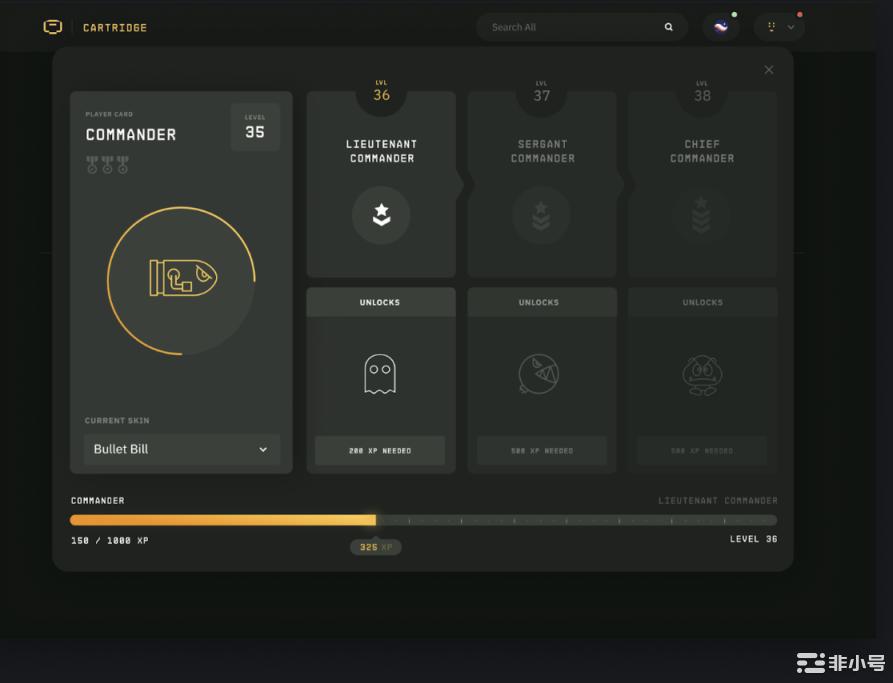Click the 200 XP Needed button
The image size is (893, 683).
[380, 451]
